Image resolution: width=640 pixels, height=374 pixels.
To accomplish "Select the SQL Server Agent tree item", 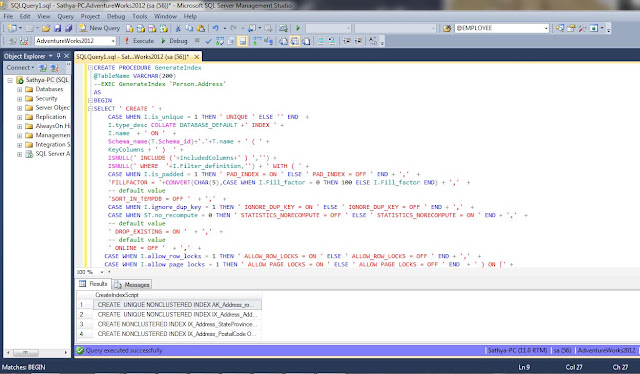I will 52,154.
